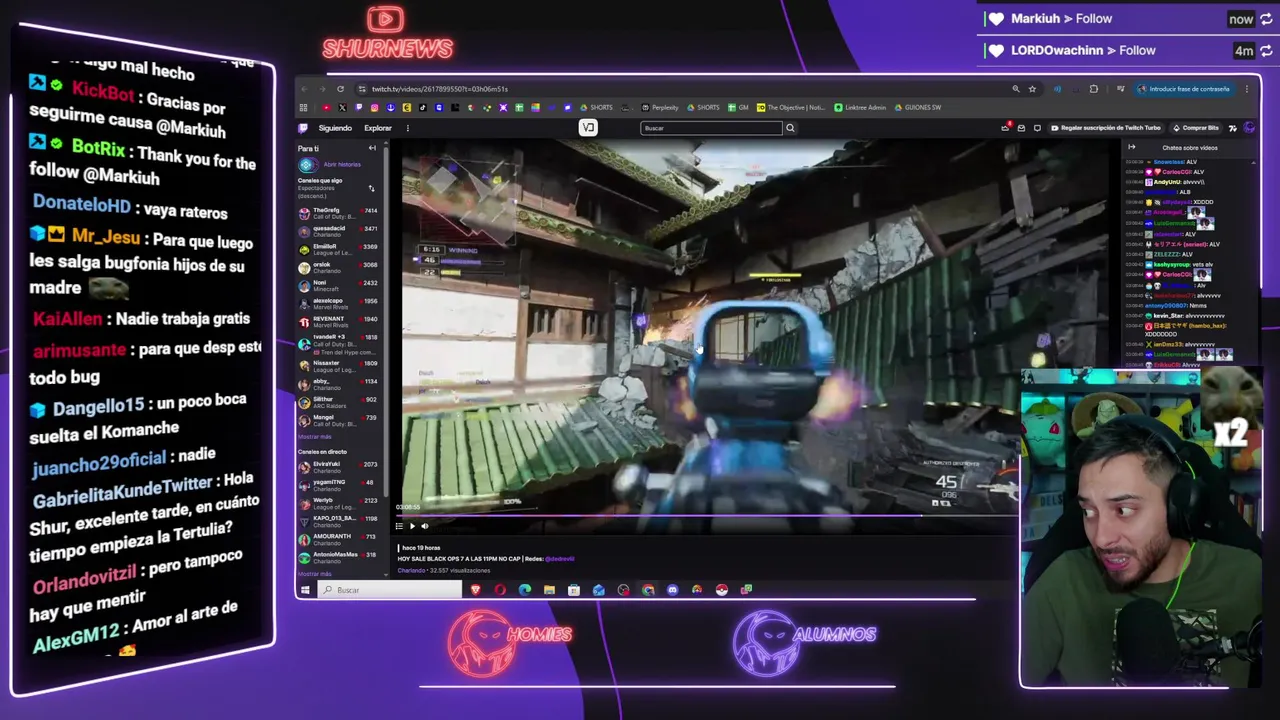The height and width of the screenshot is (720, 1280).
Task: Open TheGrefg channel in sidebar
Action: (338, 213)
